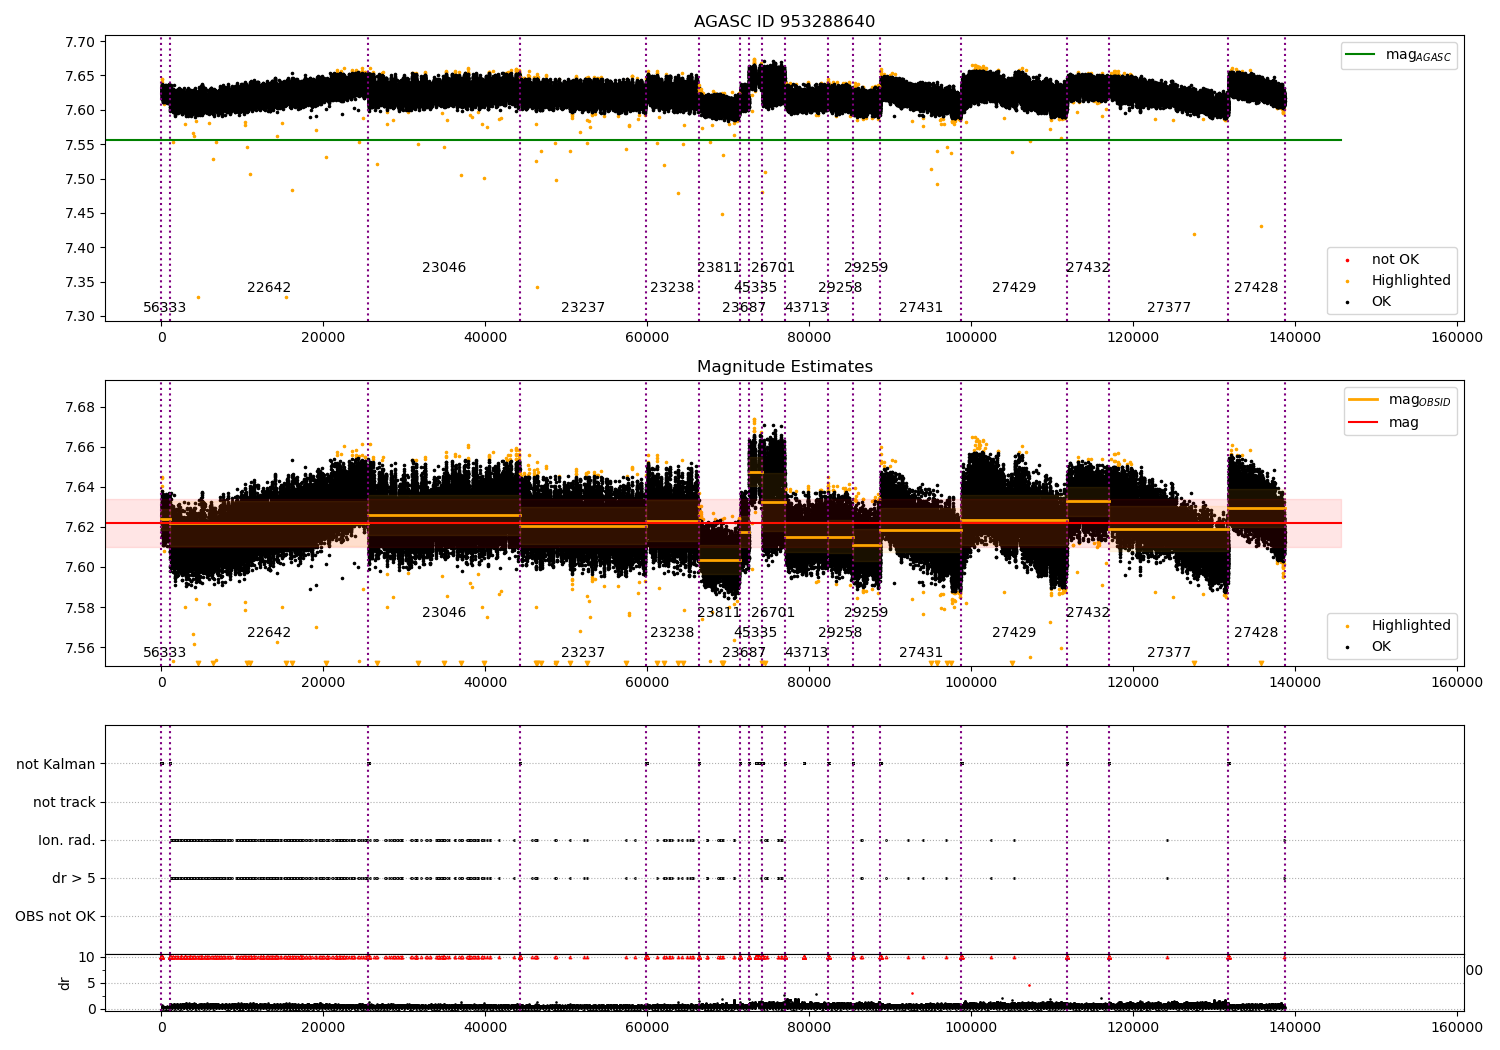The width and height of the screenshot is (1500, 1050).
Task: Click the 'dr > 5' row label
Action: pos(74,878)
